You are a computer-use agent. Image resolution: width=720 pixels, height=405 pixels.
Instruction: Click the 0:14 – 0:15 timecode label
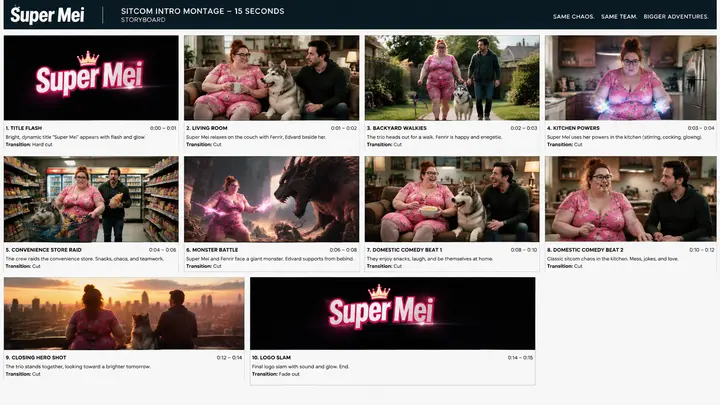520,357
